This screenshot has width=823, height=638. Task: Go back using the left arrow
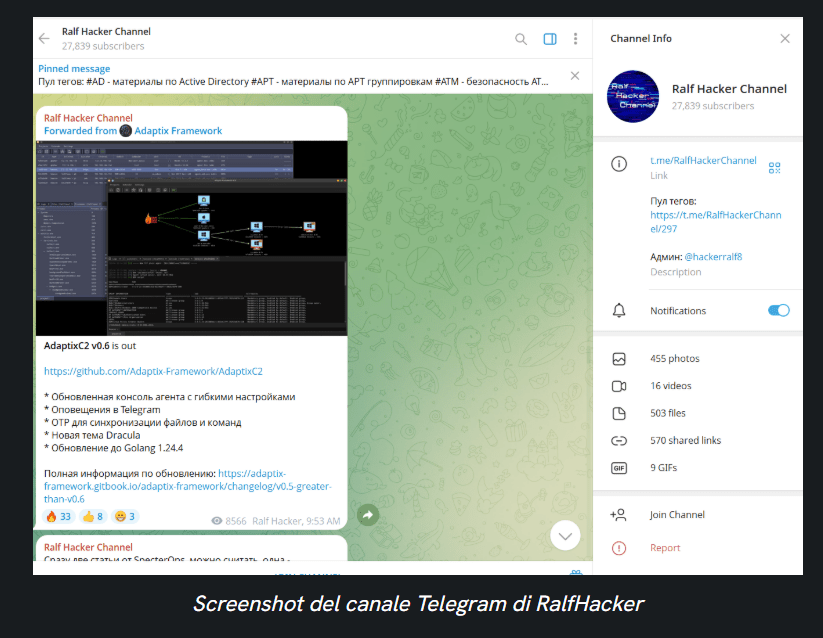click(x=42, y=38)
